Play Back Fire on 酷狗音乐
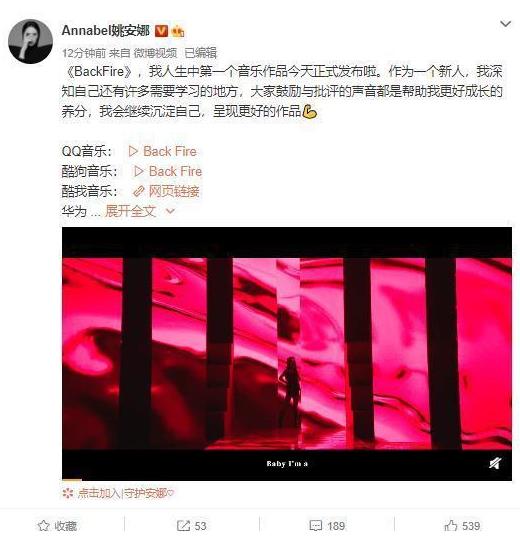This screenshot has height=545, width=520. [168, 171]
